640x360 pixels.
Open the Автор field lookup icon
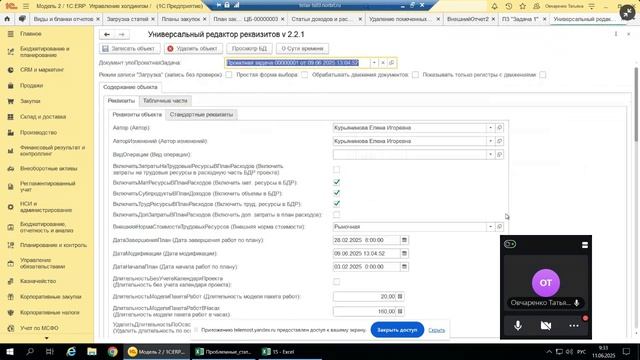(x=499, y=128)
